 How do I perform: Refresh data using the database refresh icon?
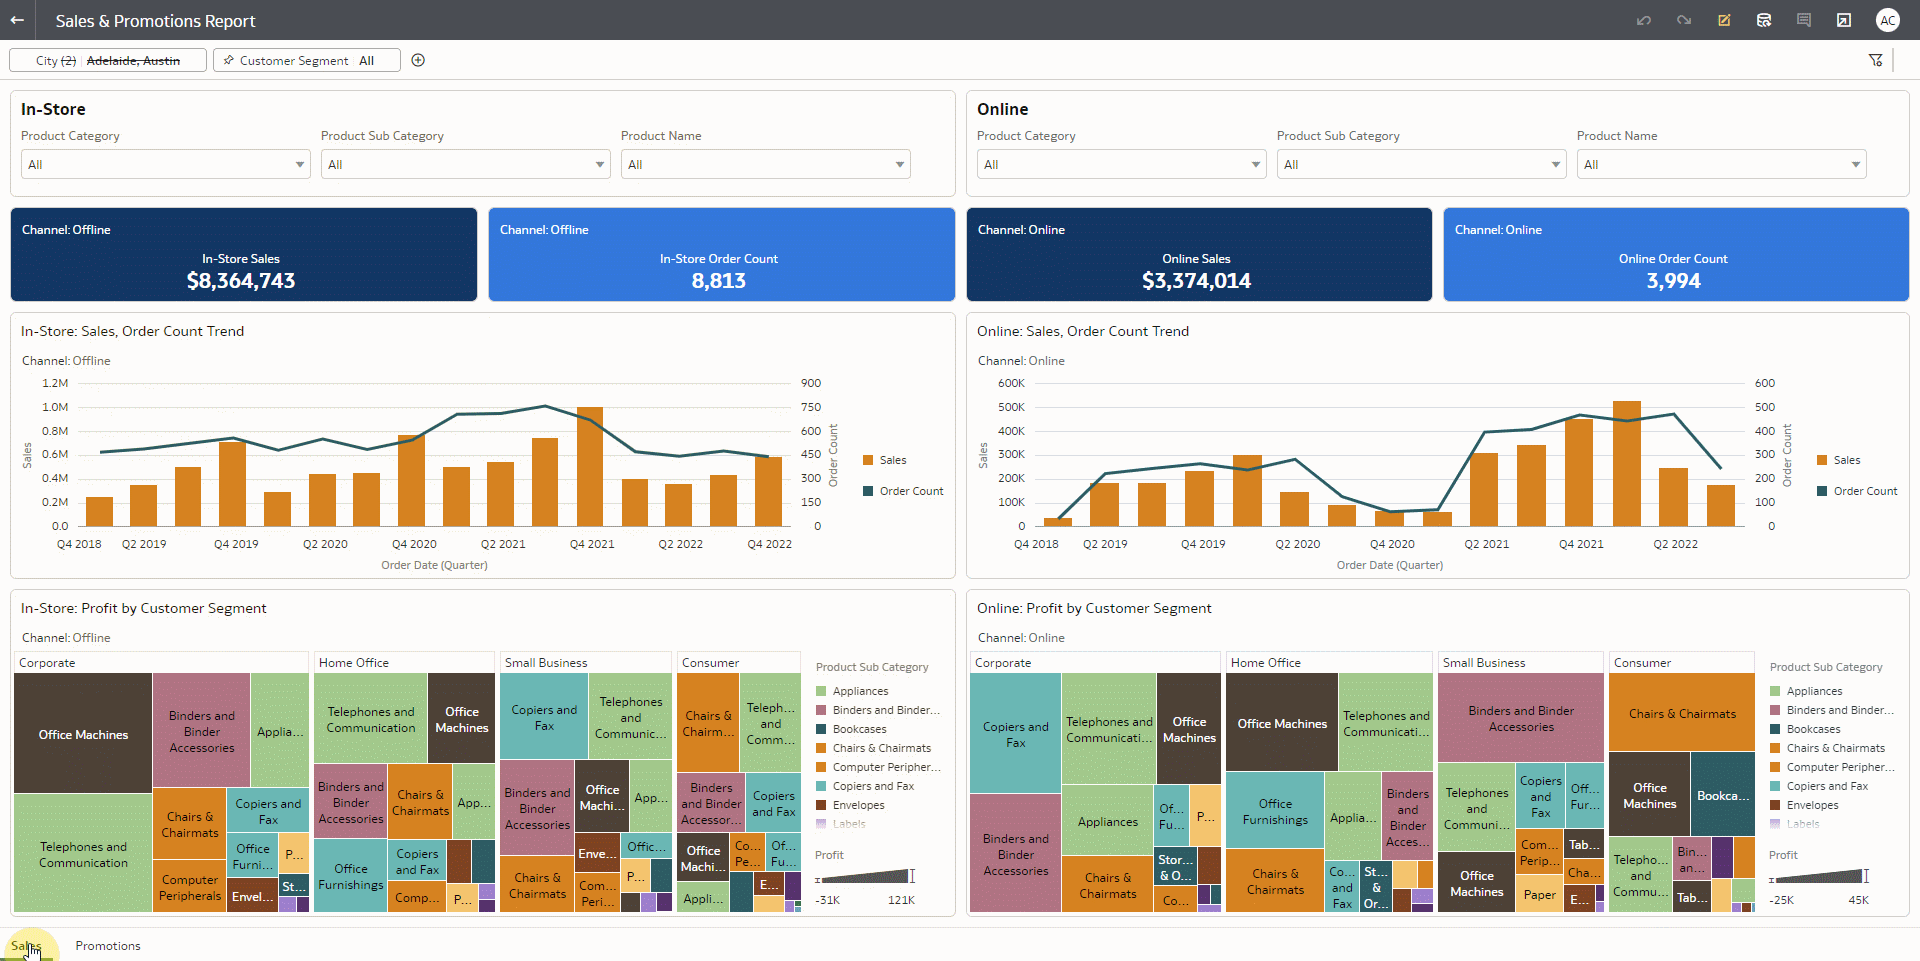pos(1764,20)
